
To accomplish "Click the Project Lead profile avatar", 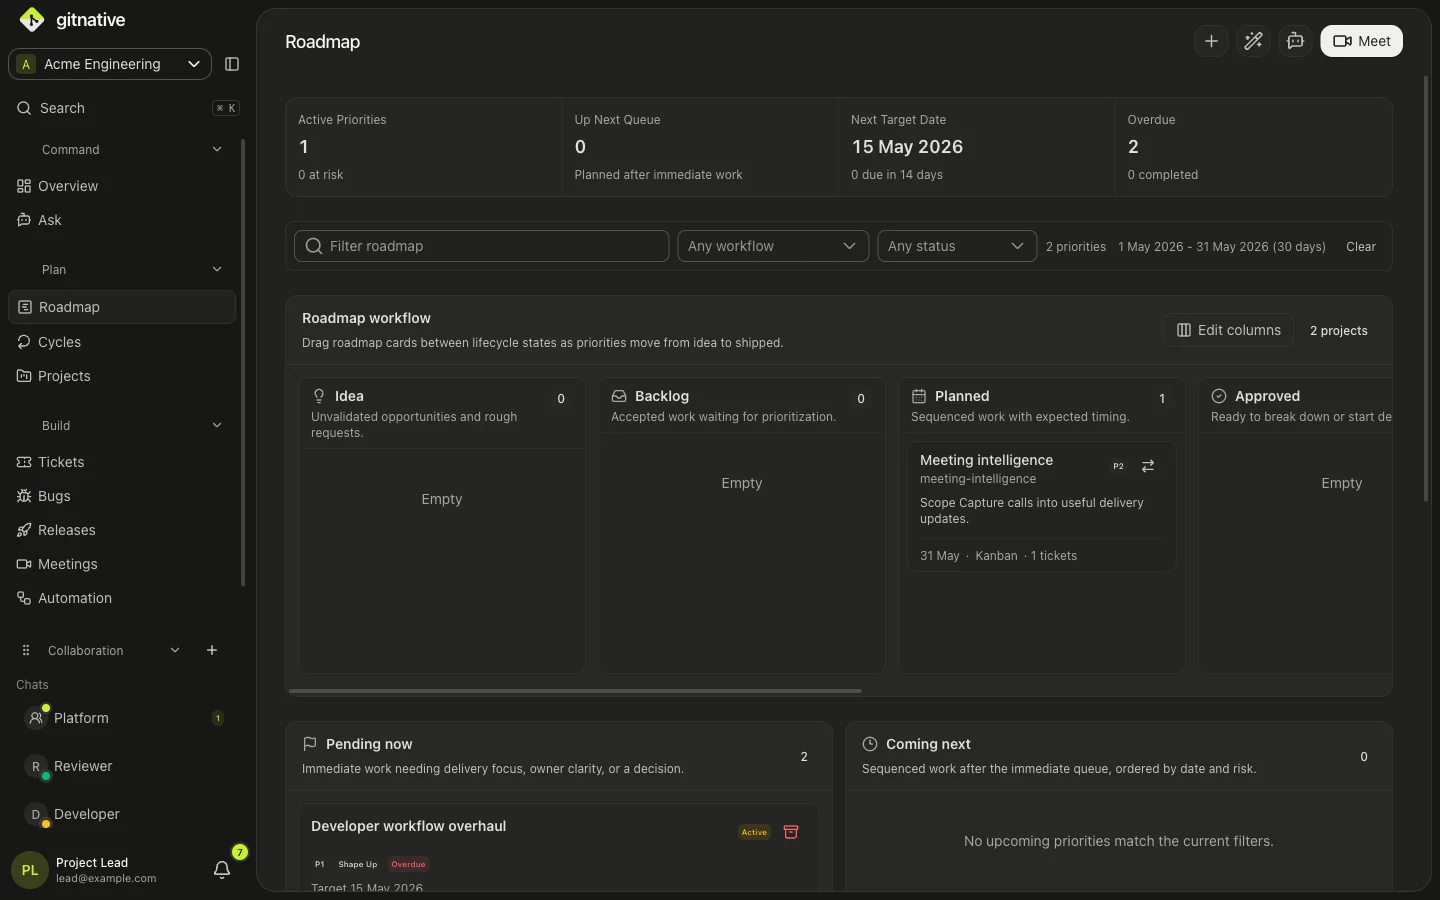I will (x=30, y=870).
